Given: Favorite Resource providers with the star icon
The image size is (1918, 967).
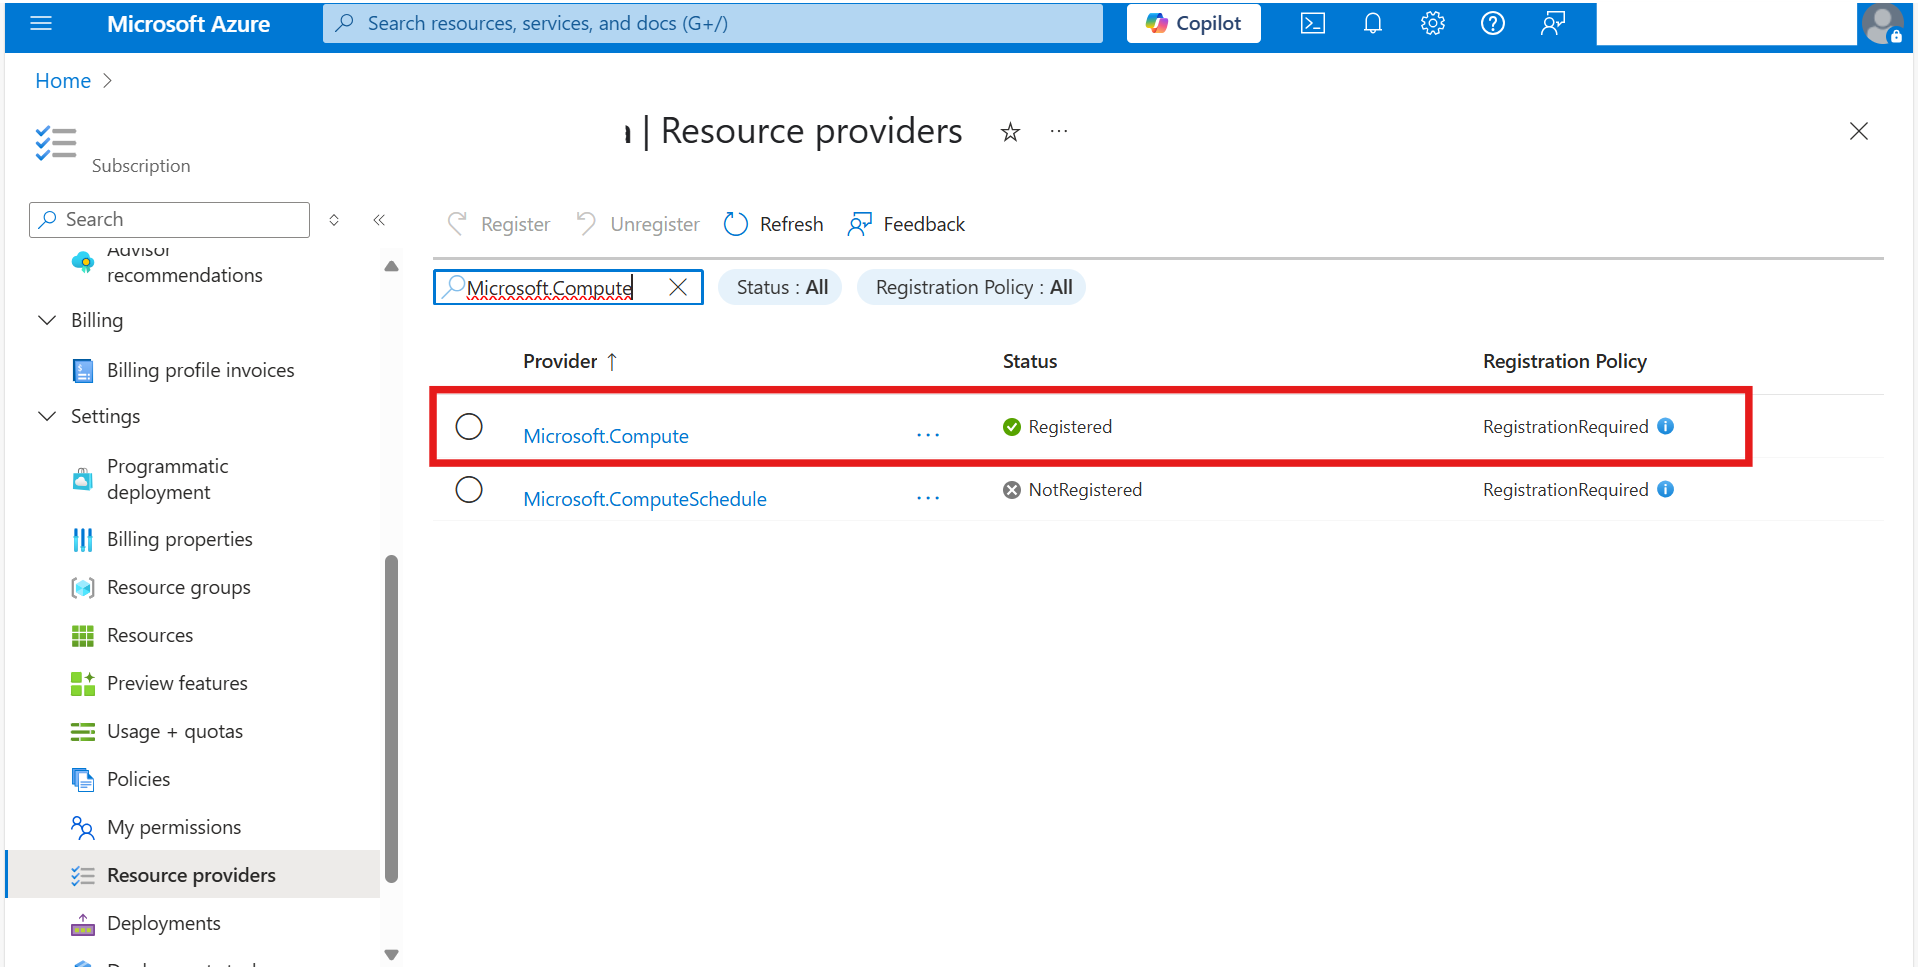Looking at the screenshot, I should click(x=1010, y=131).
